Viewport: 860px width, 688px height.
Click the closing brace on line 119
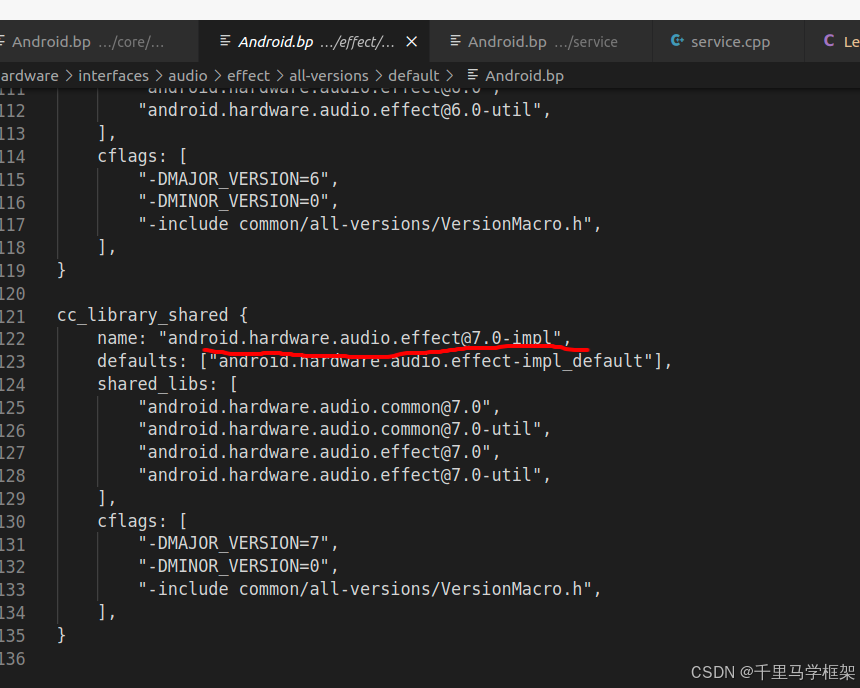coord(61,270)
